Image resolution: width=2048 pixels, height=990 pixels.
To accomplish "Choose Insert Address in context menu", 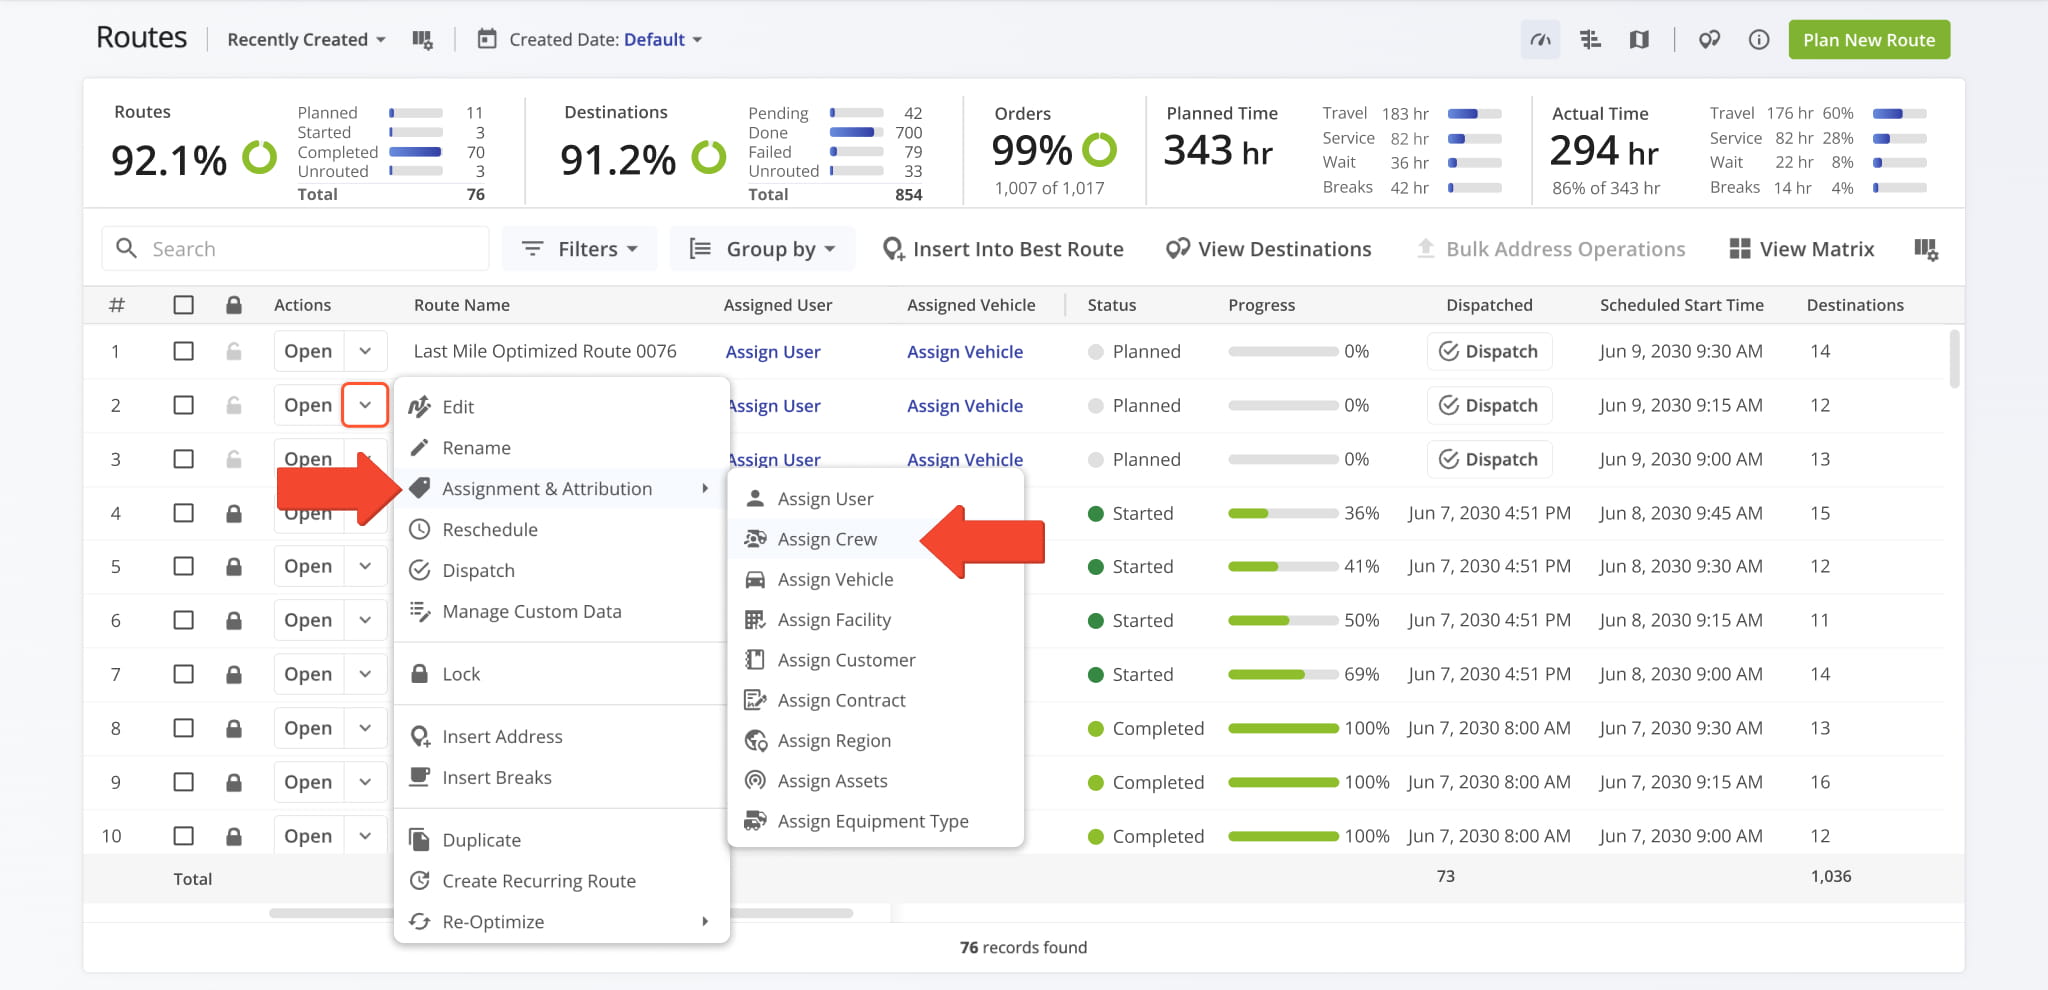I will [x=562, y=736].
